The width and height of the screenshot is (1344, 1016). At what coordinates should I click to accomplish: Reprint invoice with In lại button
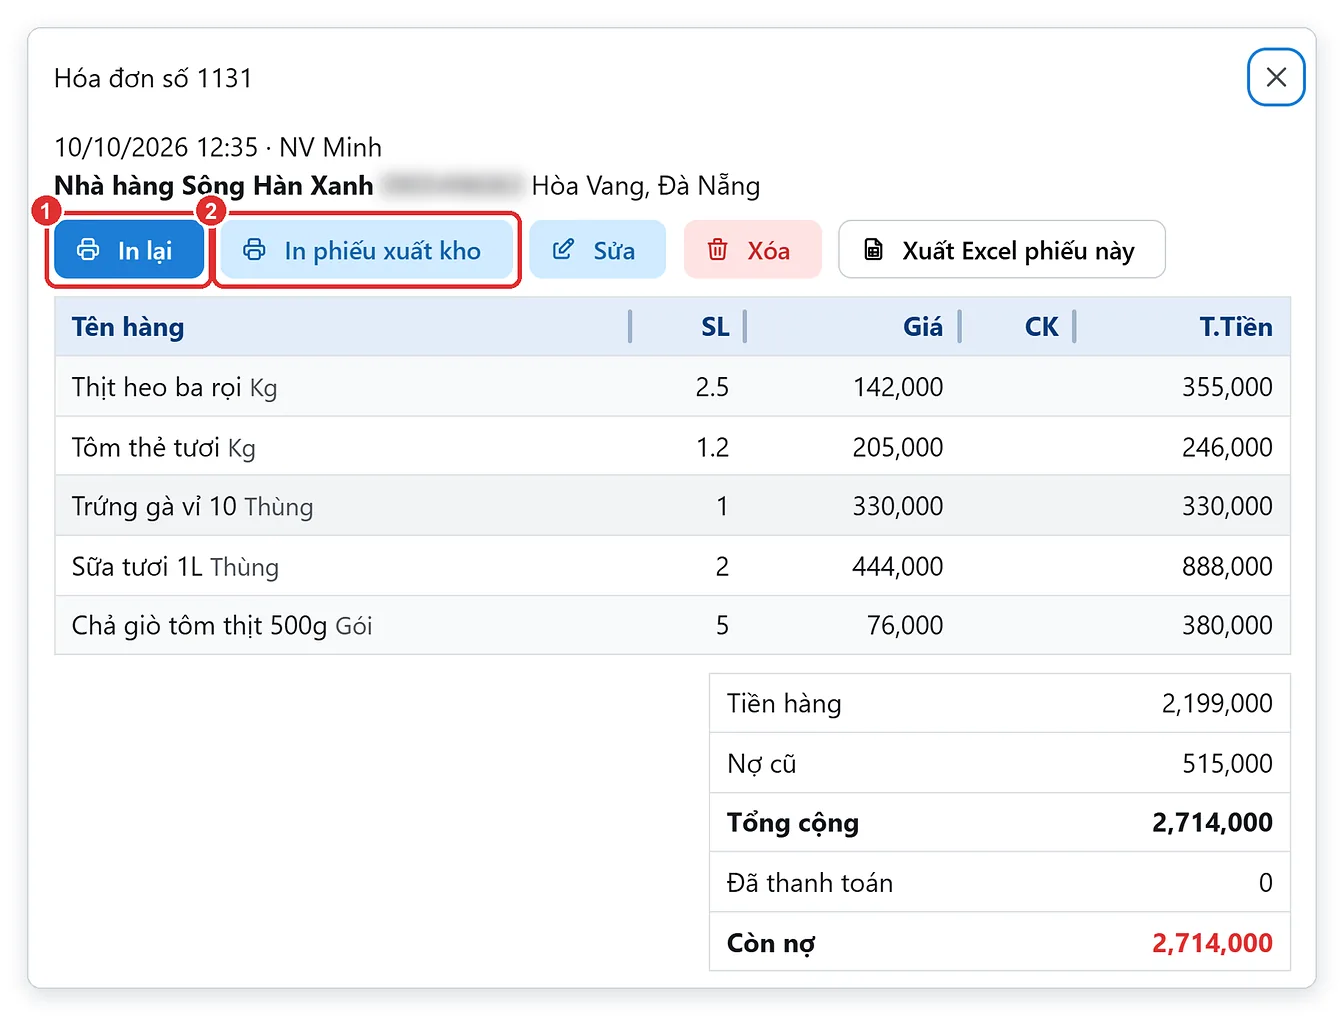tap(129, 250)
